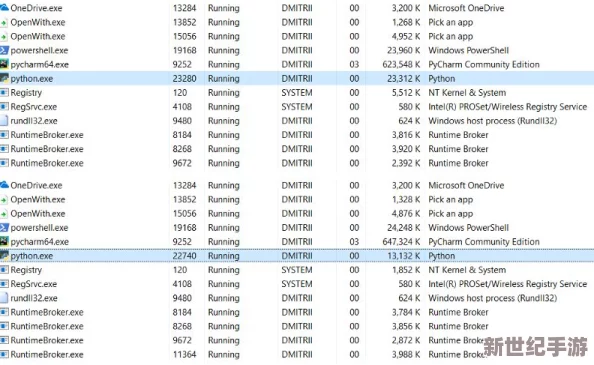Select Registry in the row with 5,512 K

pos(26,93)
